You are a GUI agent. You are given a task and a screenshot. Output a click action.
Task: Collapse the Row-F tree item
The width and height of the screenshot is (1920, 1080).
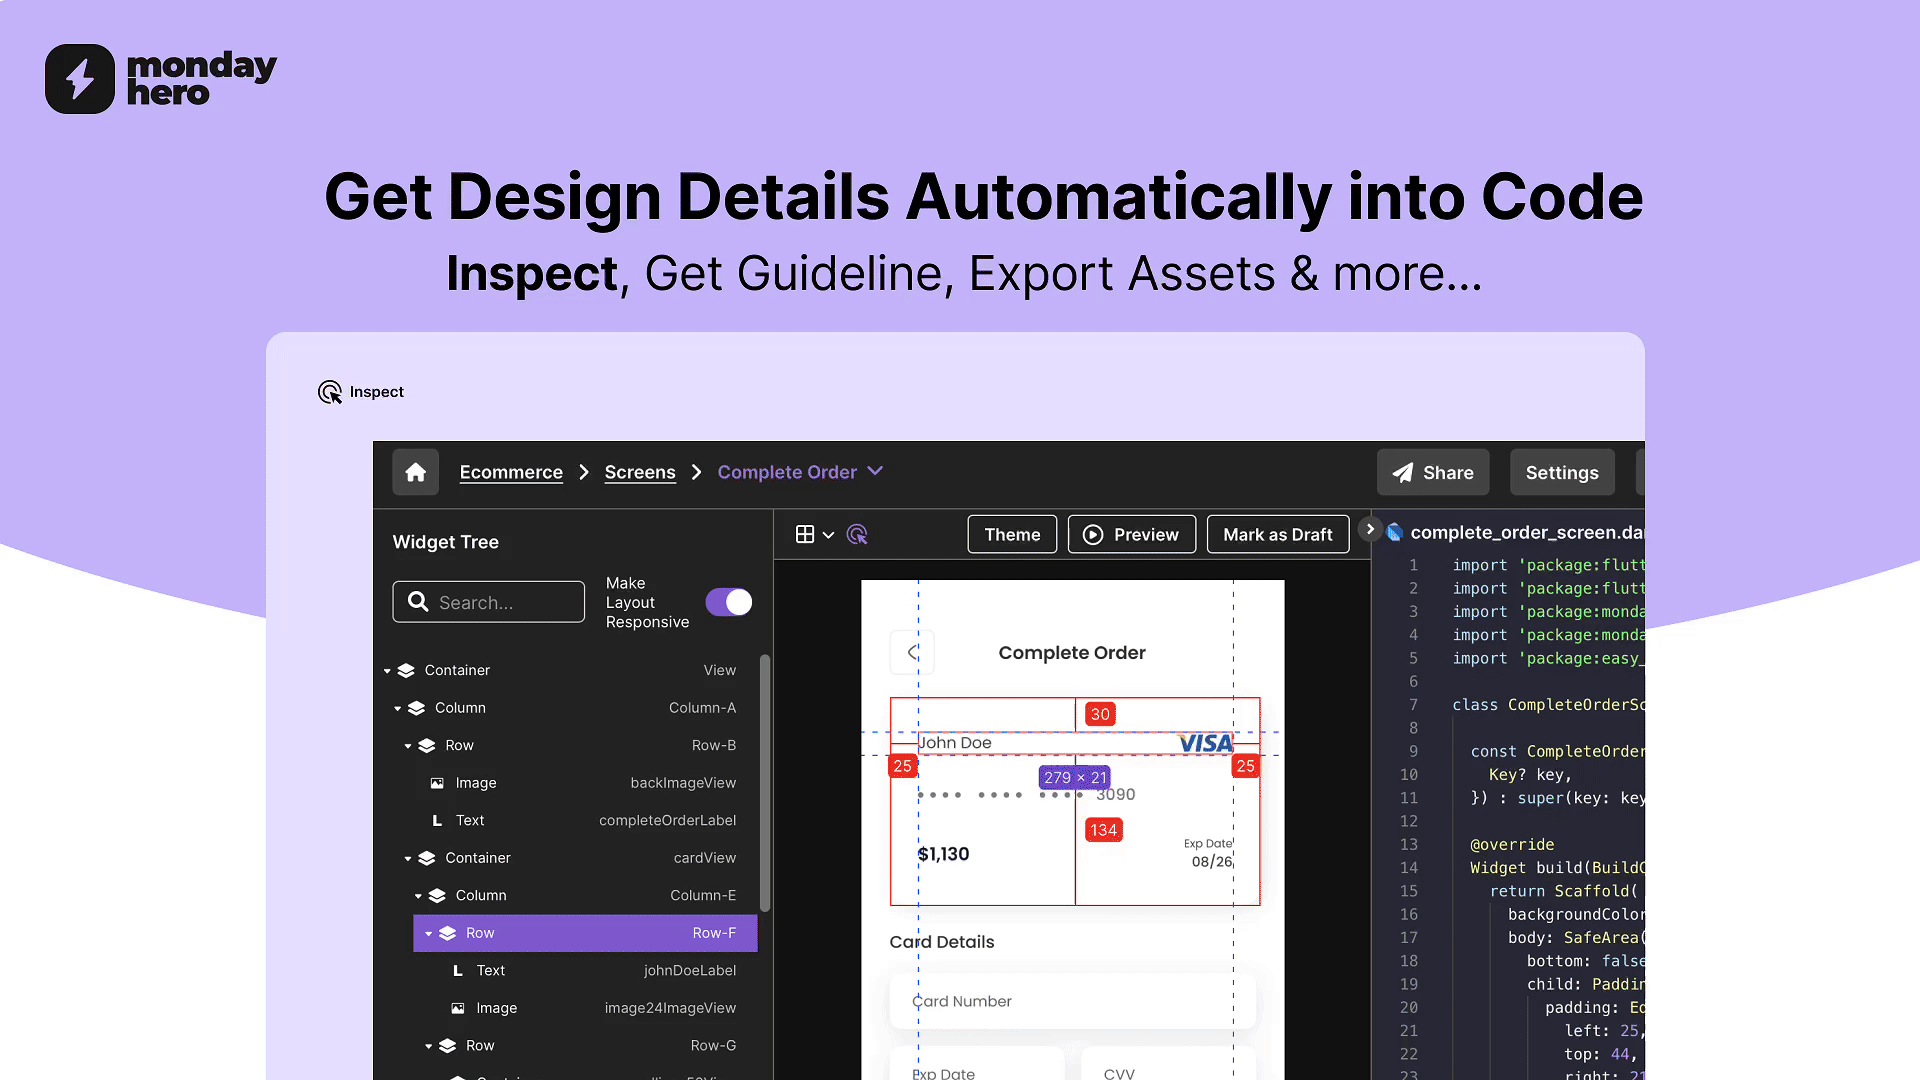[428, 933]
